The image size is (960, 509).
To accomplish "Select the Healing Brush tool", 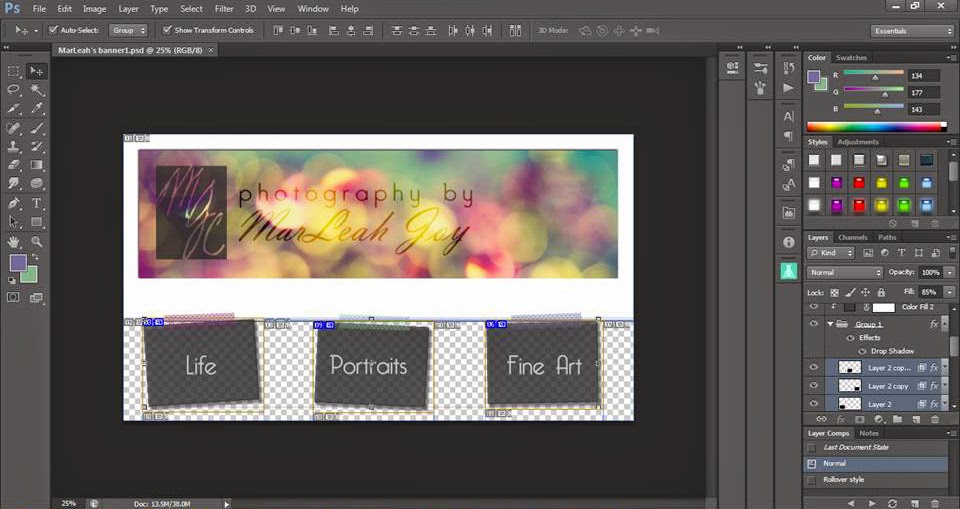I will click(13, 128).
